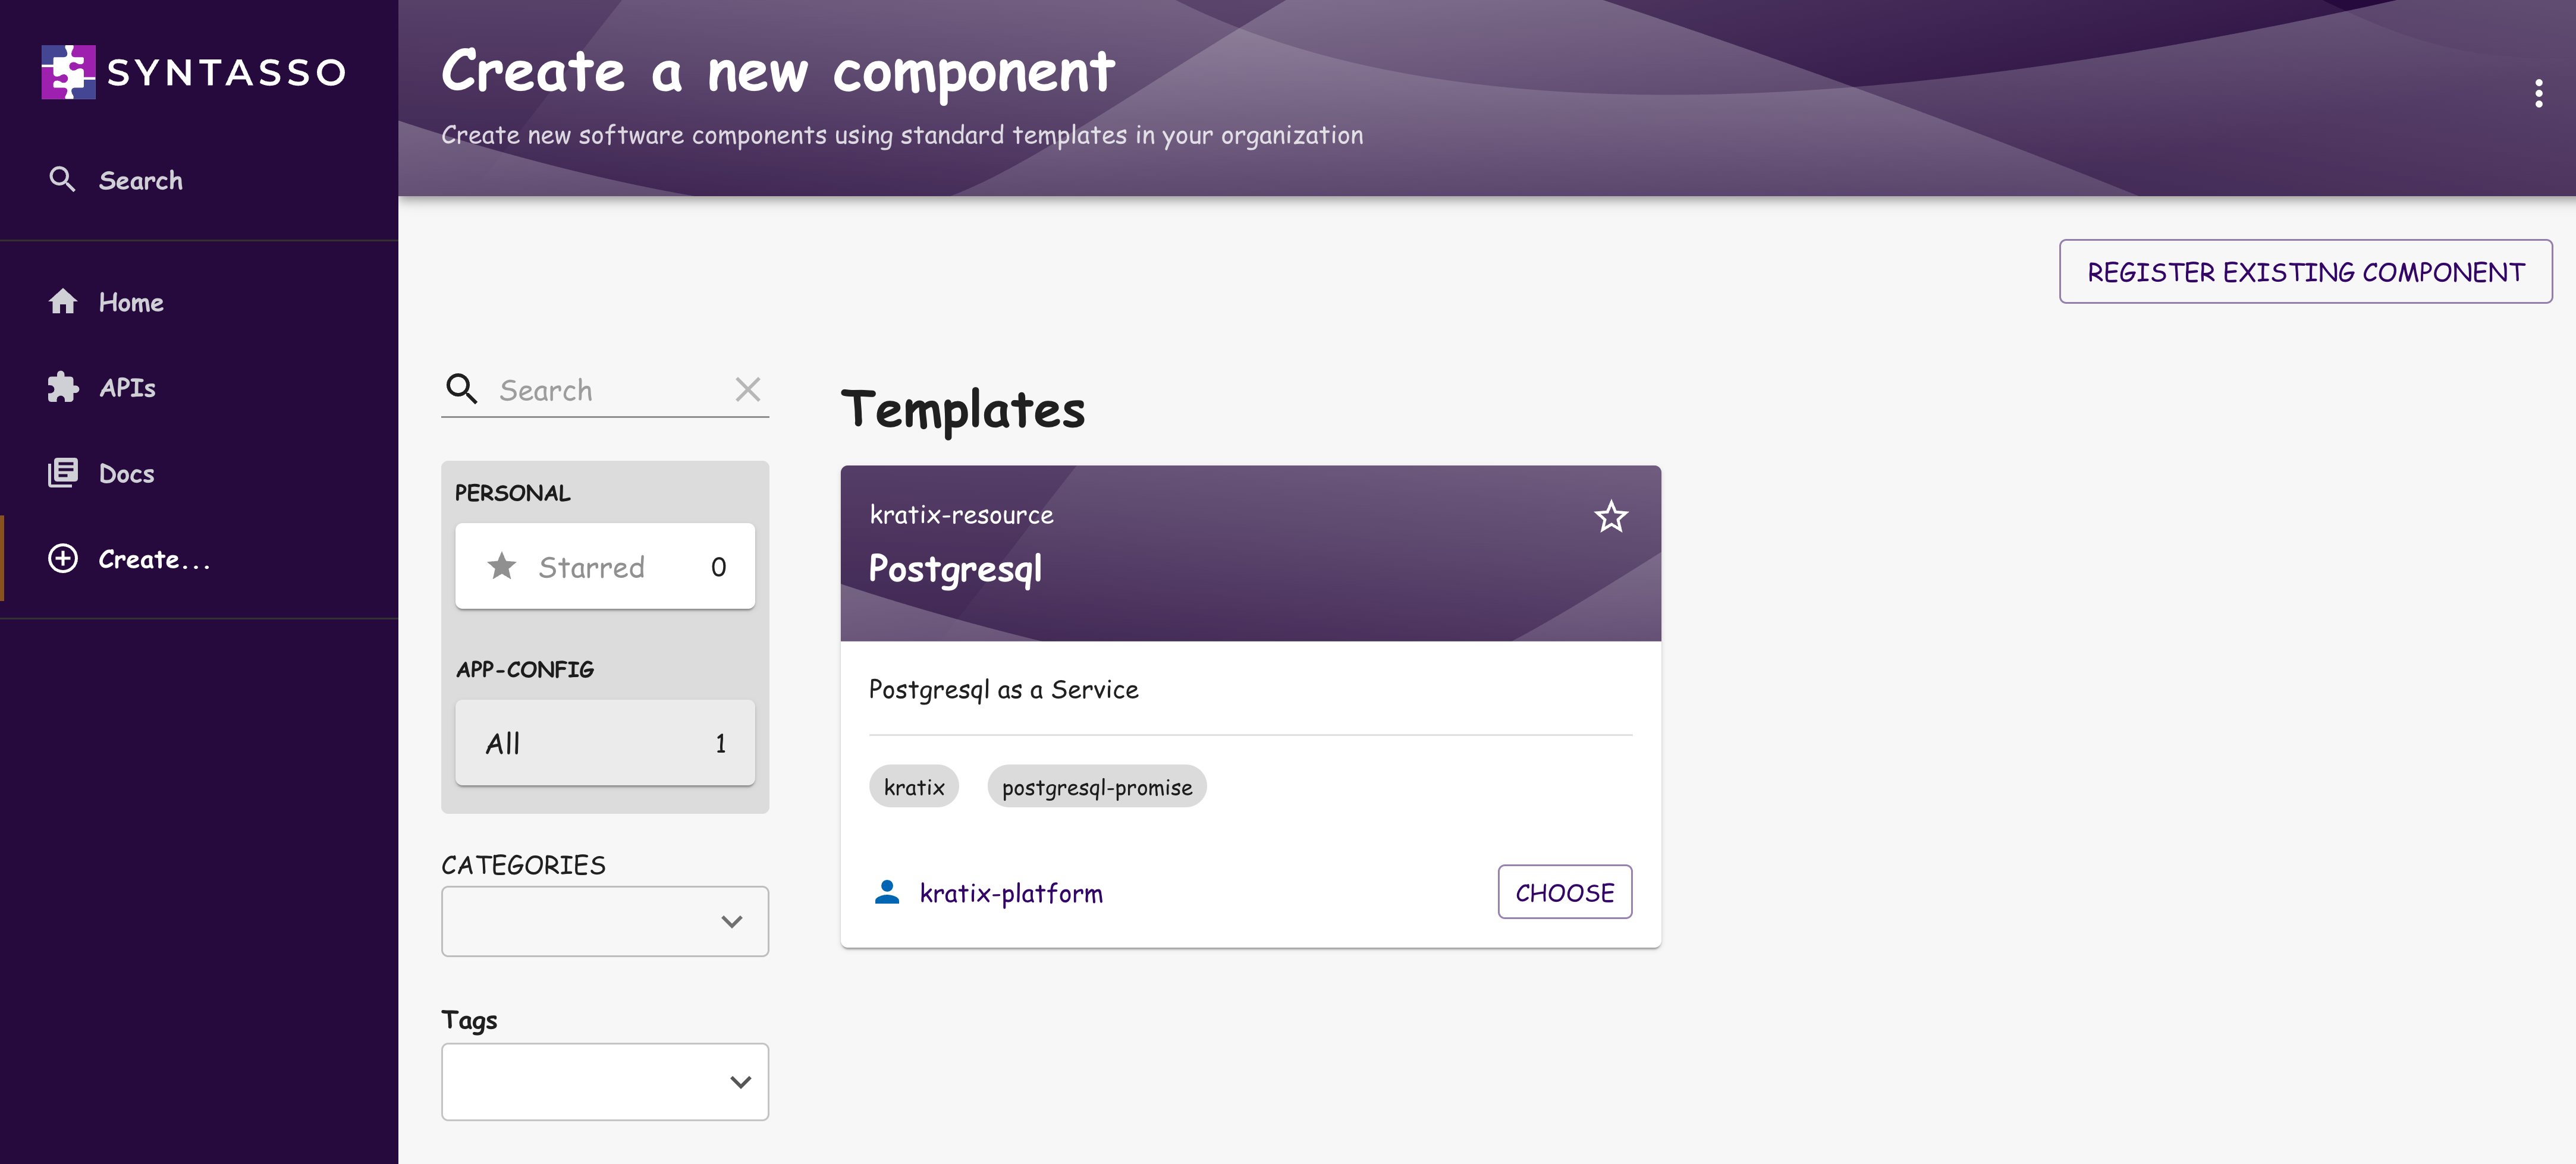Open the three-dot more options menu

click(2538, 94)
